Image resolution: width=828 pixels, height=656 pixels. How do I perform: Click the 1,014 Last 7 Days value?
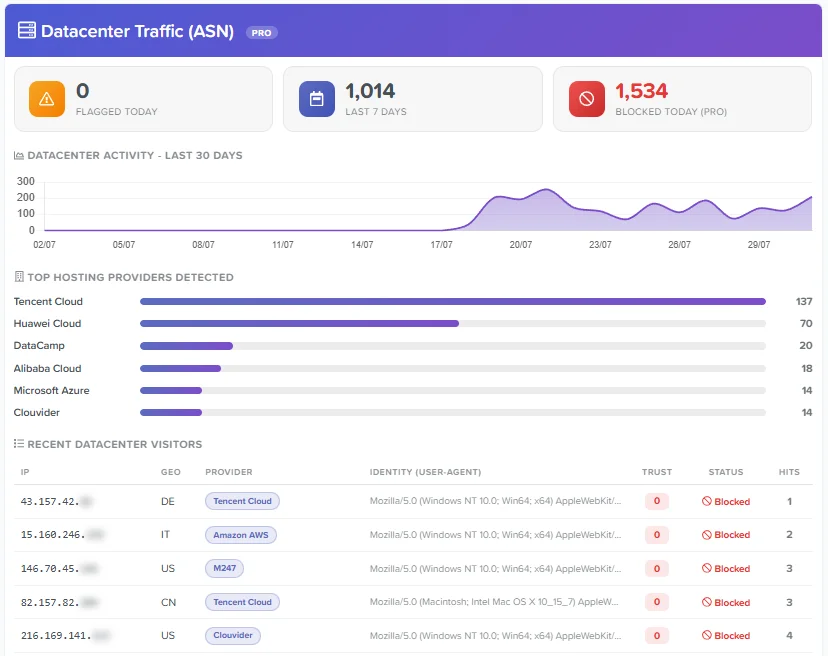tap(370, 91)
